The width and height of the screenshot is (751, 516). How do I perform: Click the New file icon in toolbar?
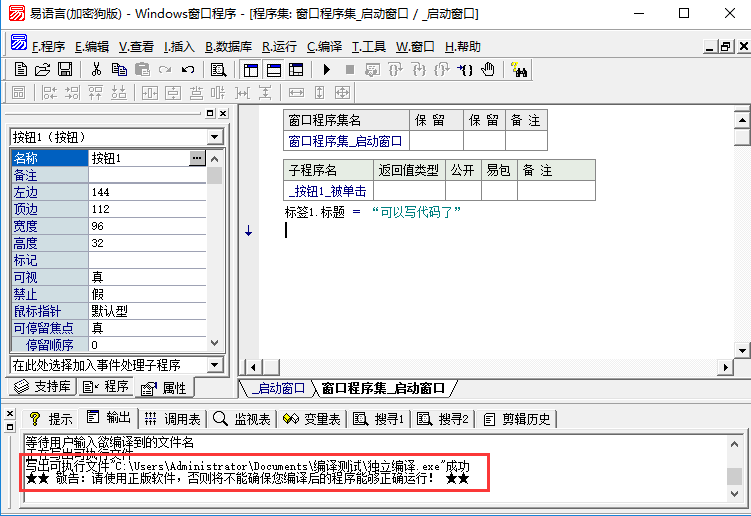[20, 69]
